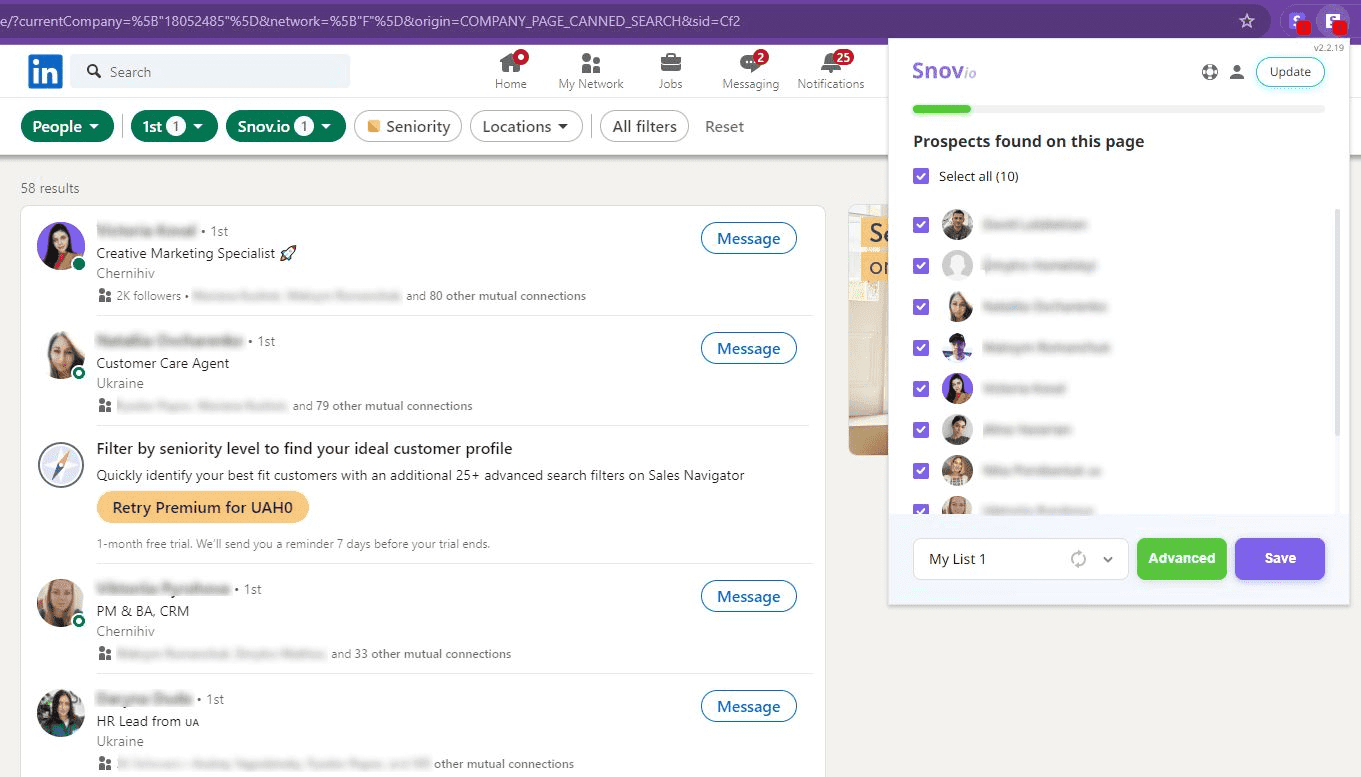Screen dimensions: 1361x777
Task: Open Notifications bell icon
Action: pyautogui.click(x=830, y=64)
